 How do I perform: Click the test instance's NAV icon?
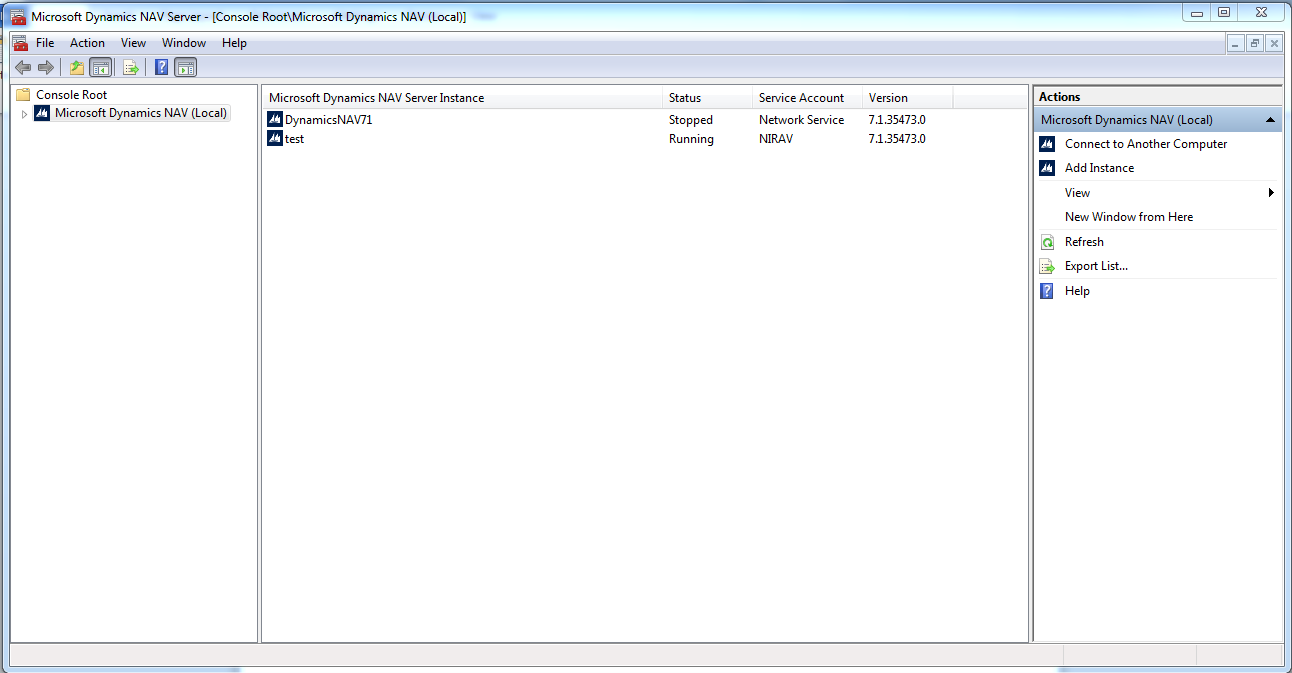click(x=274, y=138)
